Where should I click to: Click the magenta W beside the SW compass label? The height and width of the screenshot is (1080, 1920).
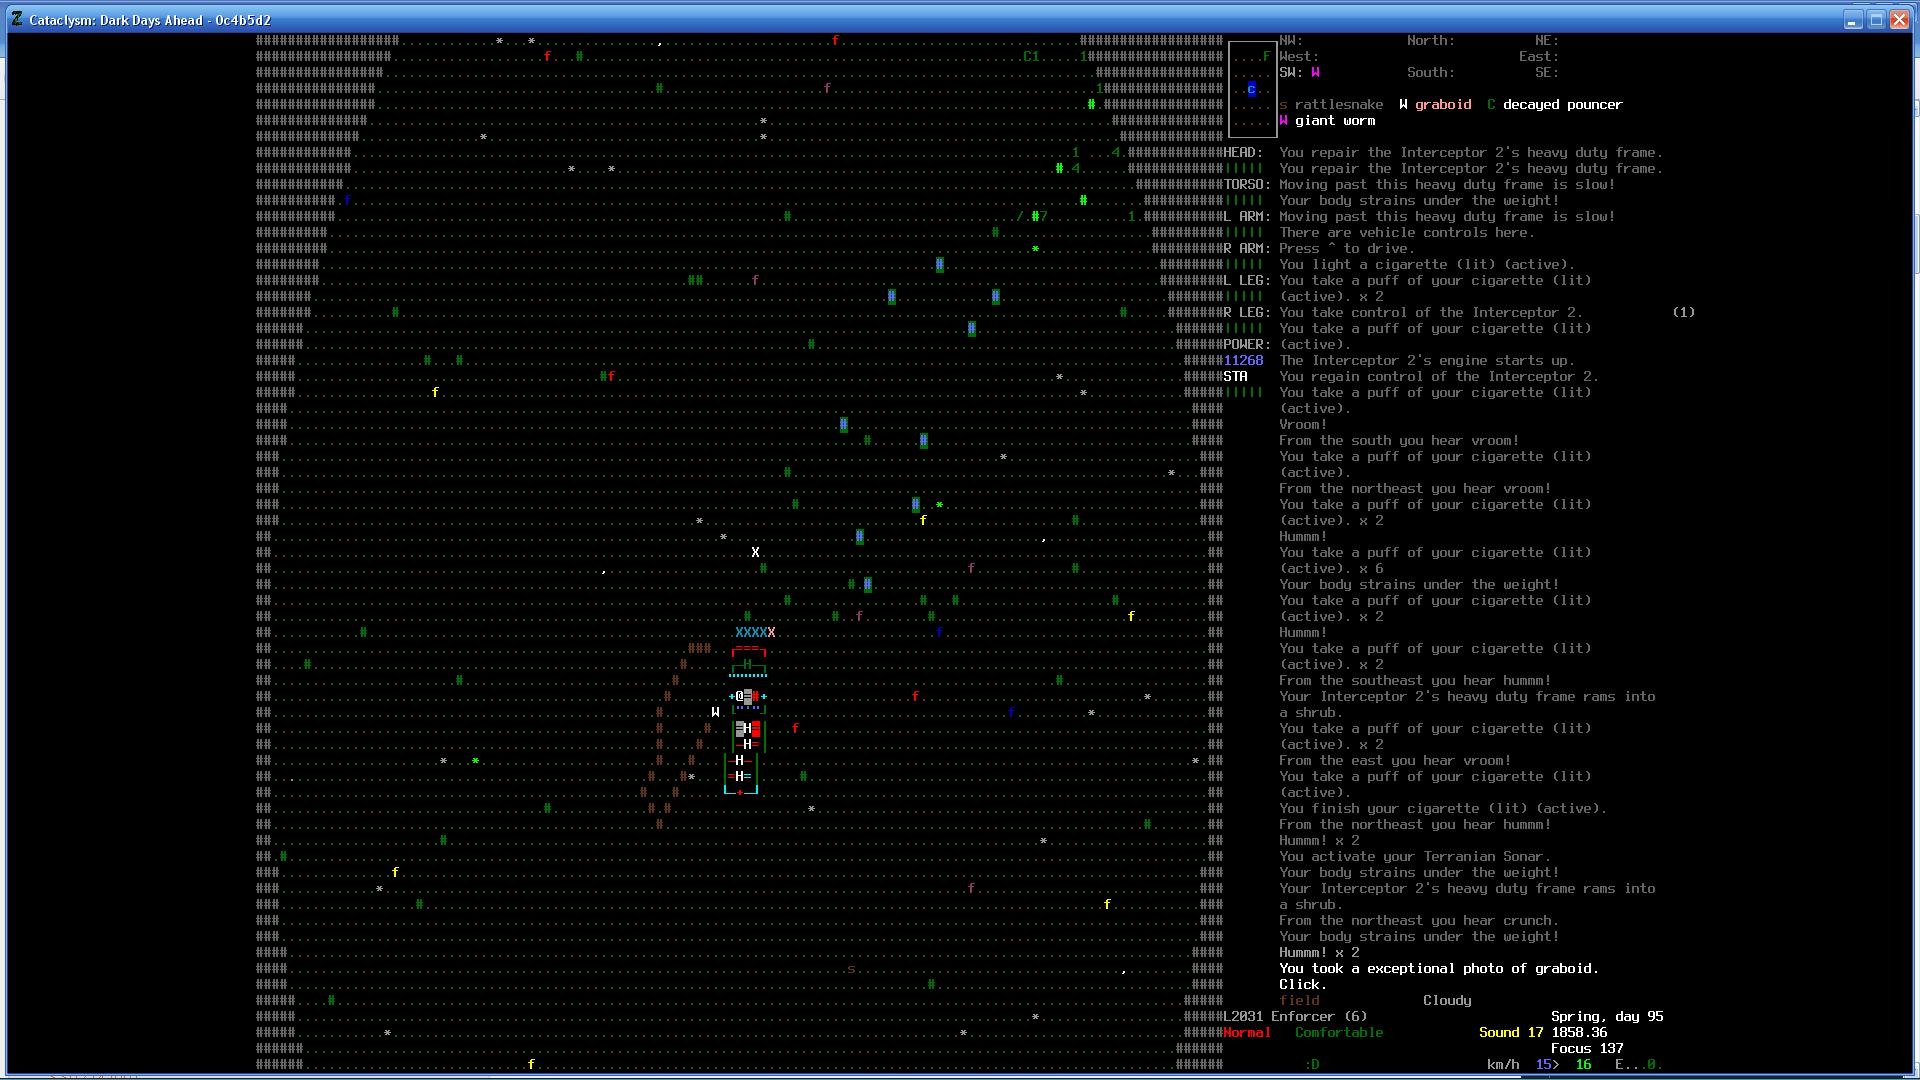(x=1315, y=73)
